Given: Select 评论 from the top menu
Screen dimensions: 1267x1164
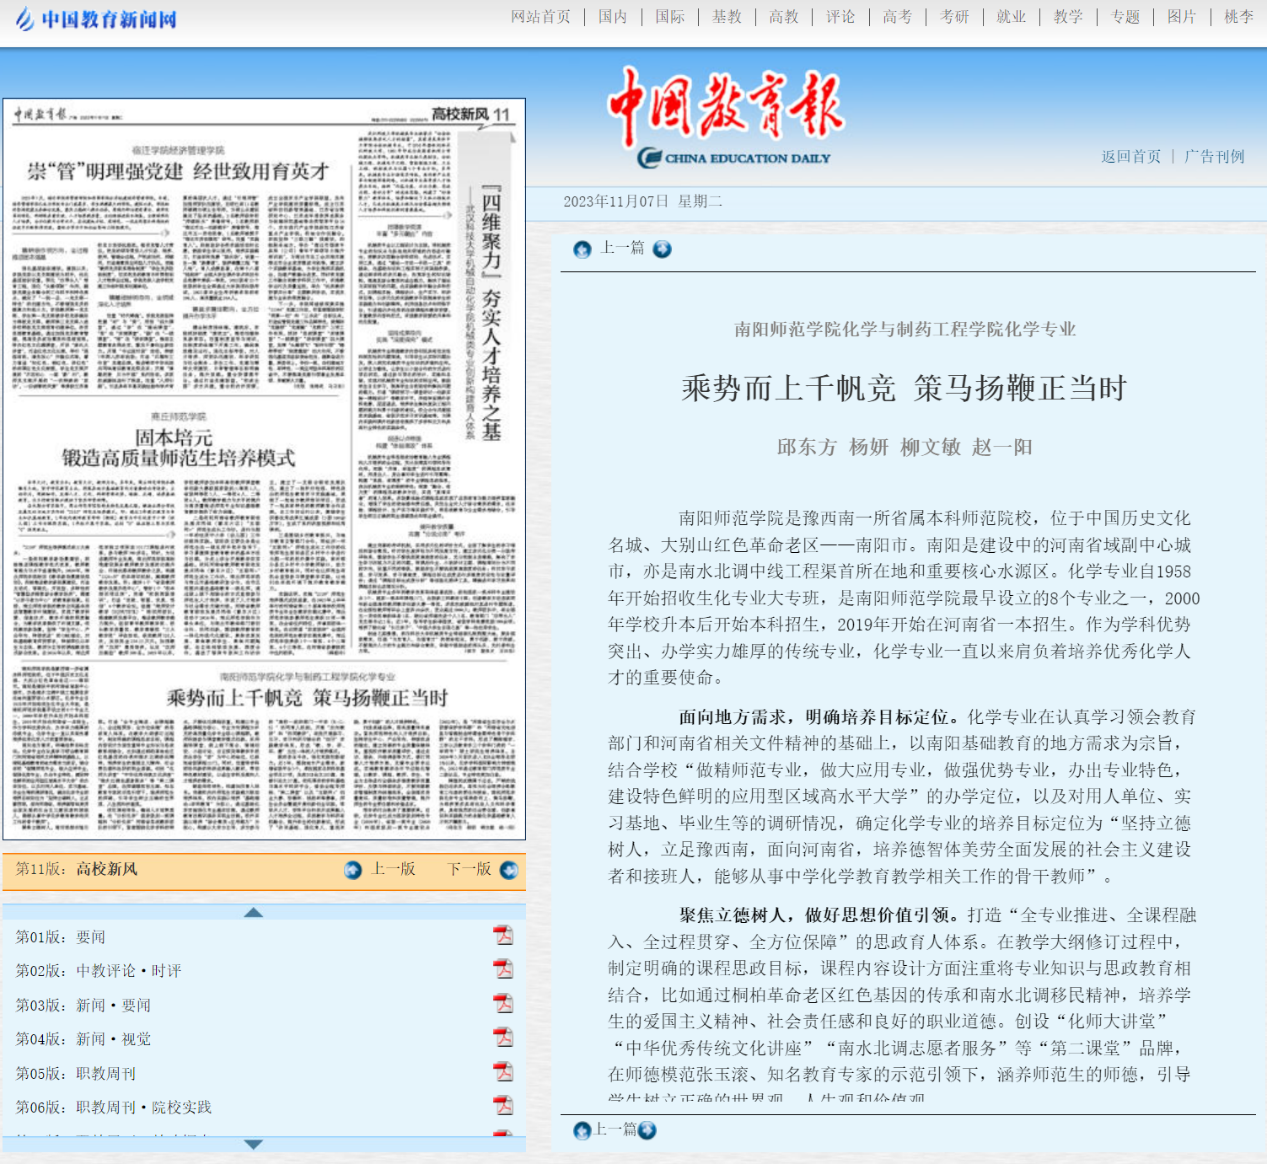Looking at the screenshot, I should [840, 17].
